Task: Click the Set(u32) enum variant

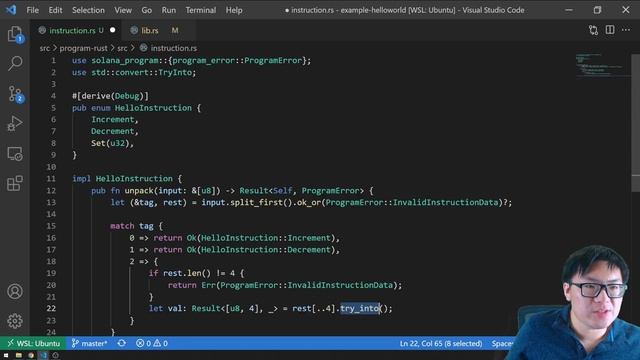Action: click(110, 143)
